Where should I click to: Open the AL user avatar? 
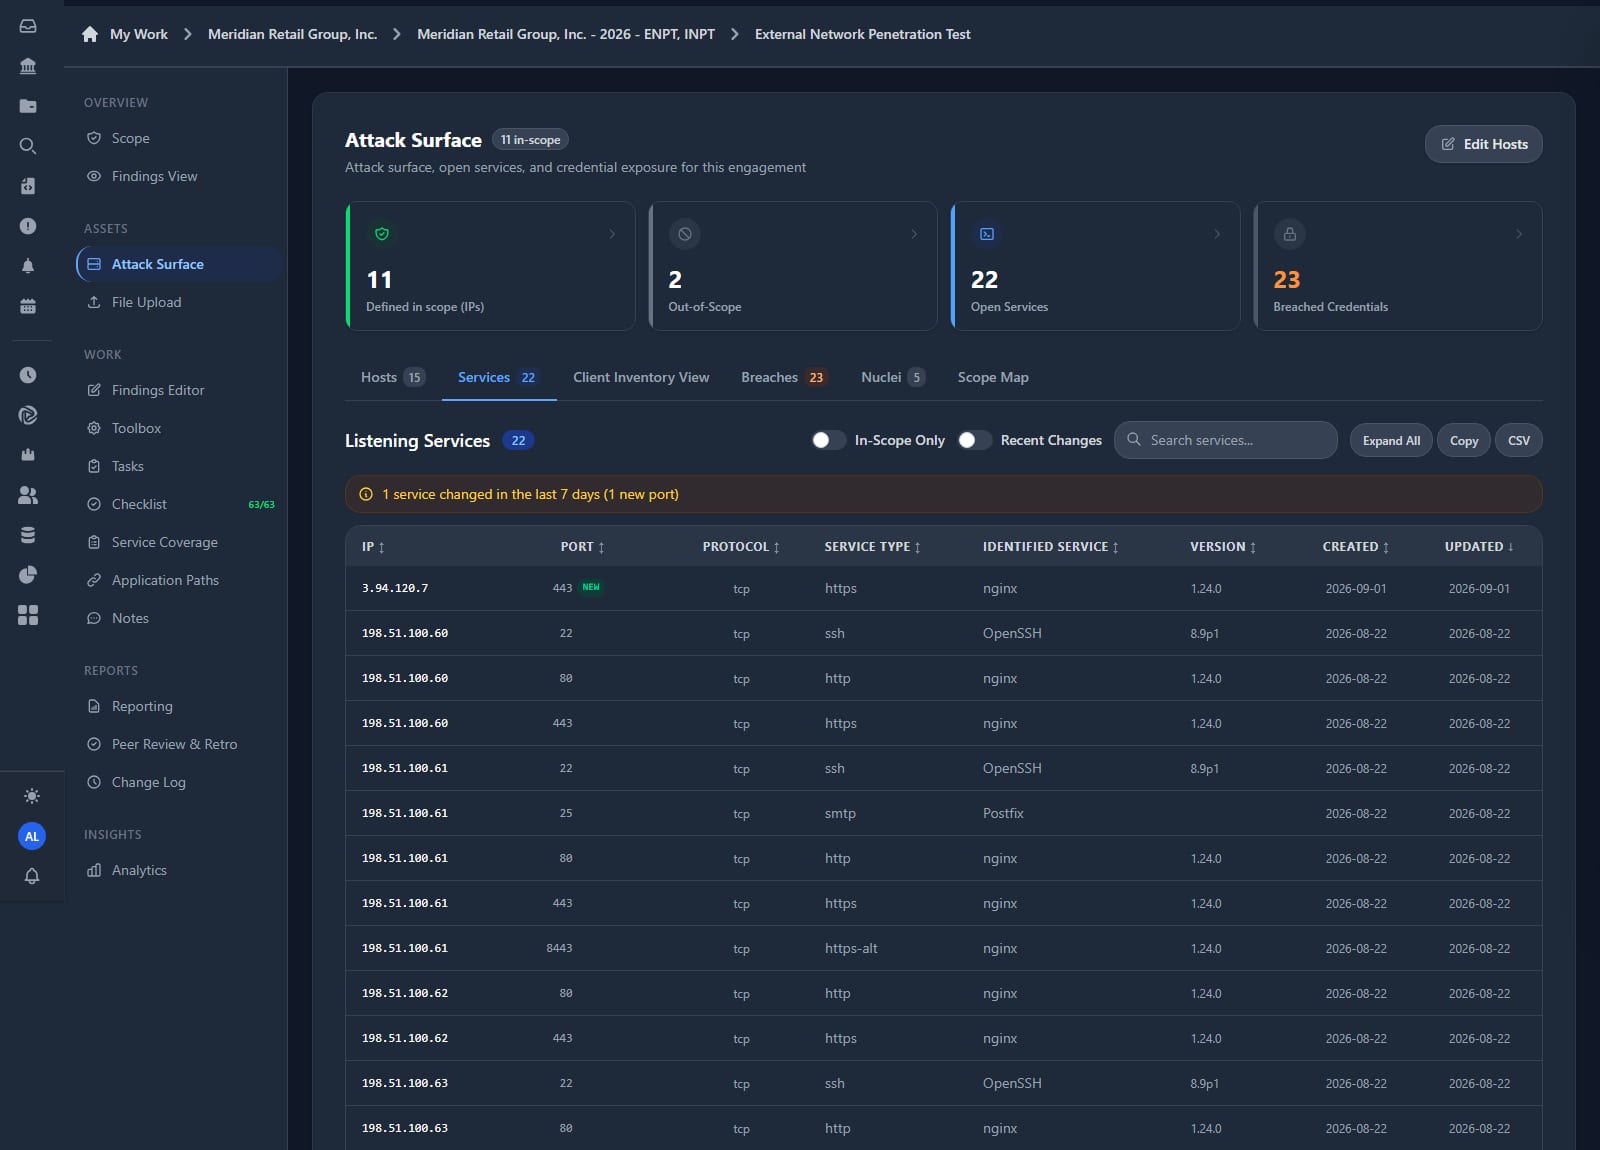pyautogui.click(x=32, y=836)
